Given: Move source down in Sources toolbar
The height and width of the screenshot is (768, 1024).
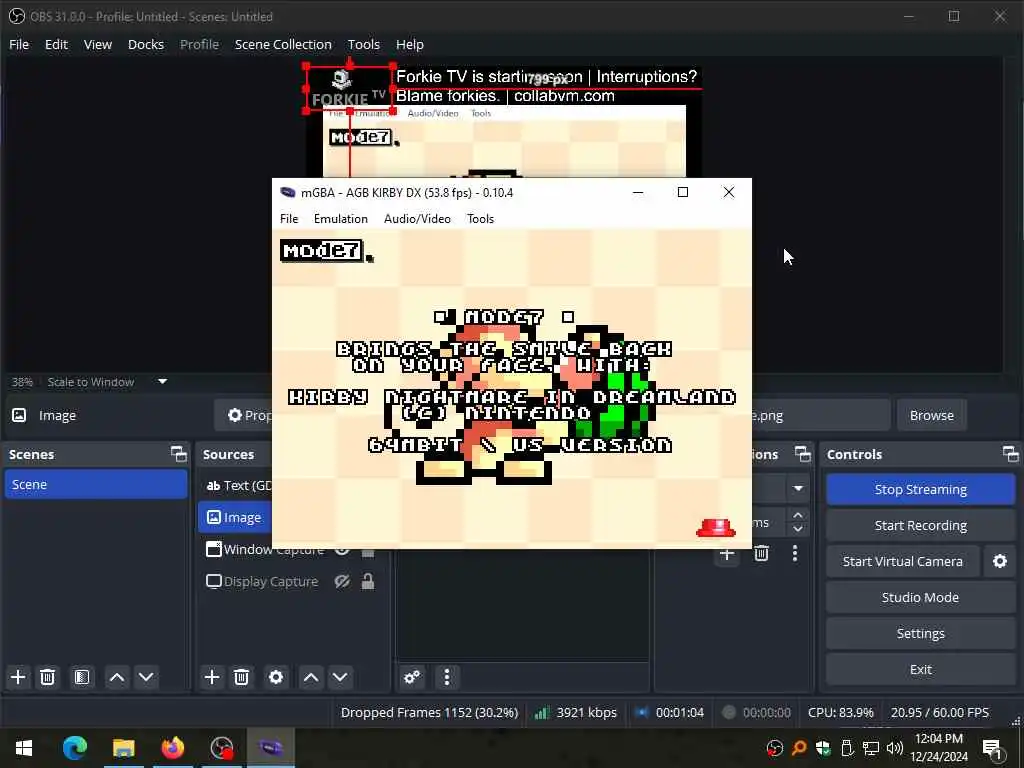Looking at the screenshot, I should [340, 677].
